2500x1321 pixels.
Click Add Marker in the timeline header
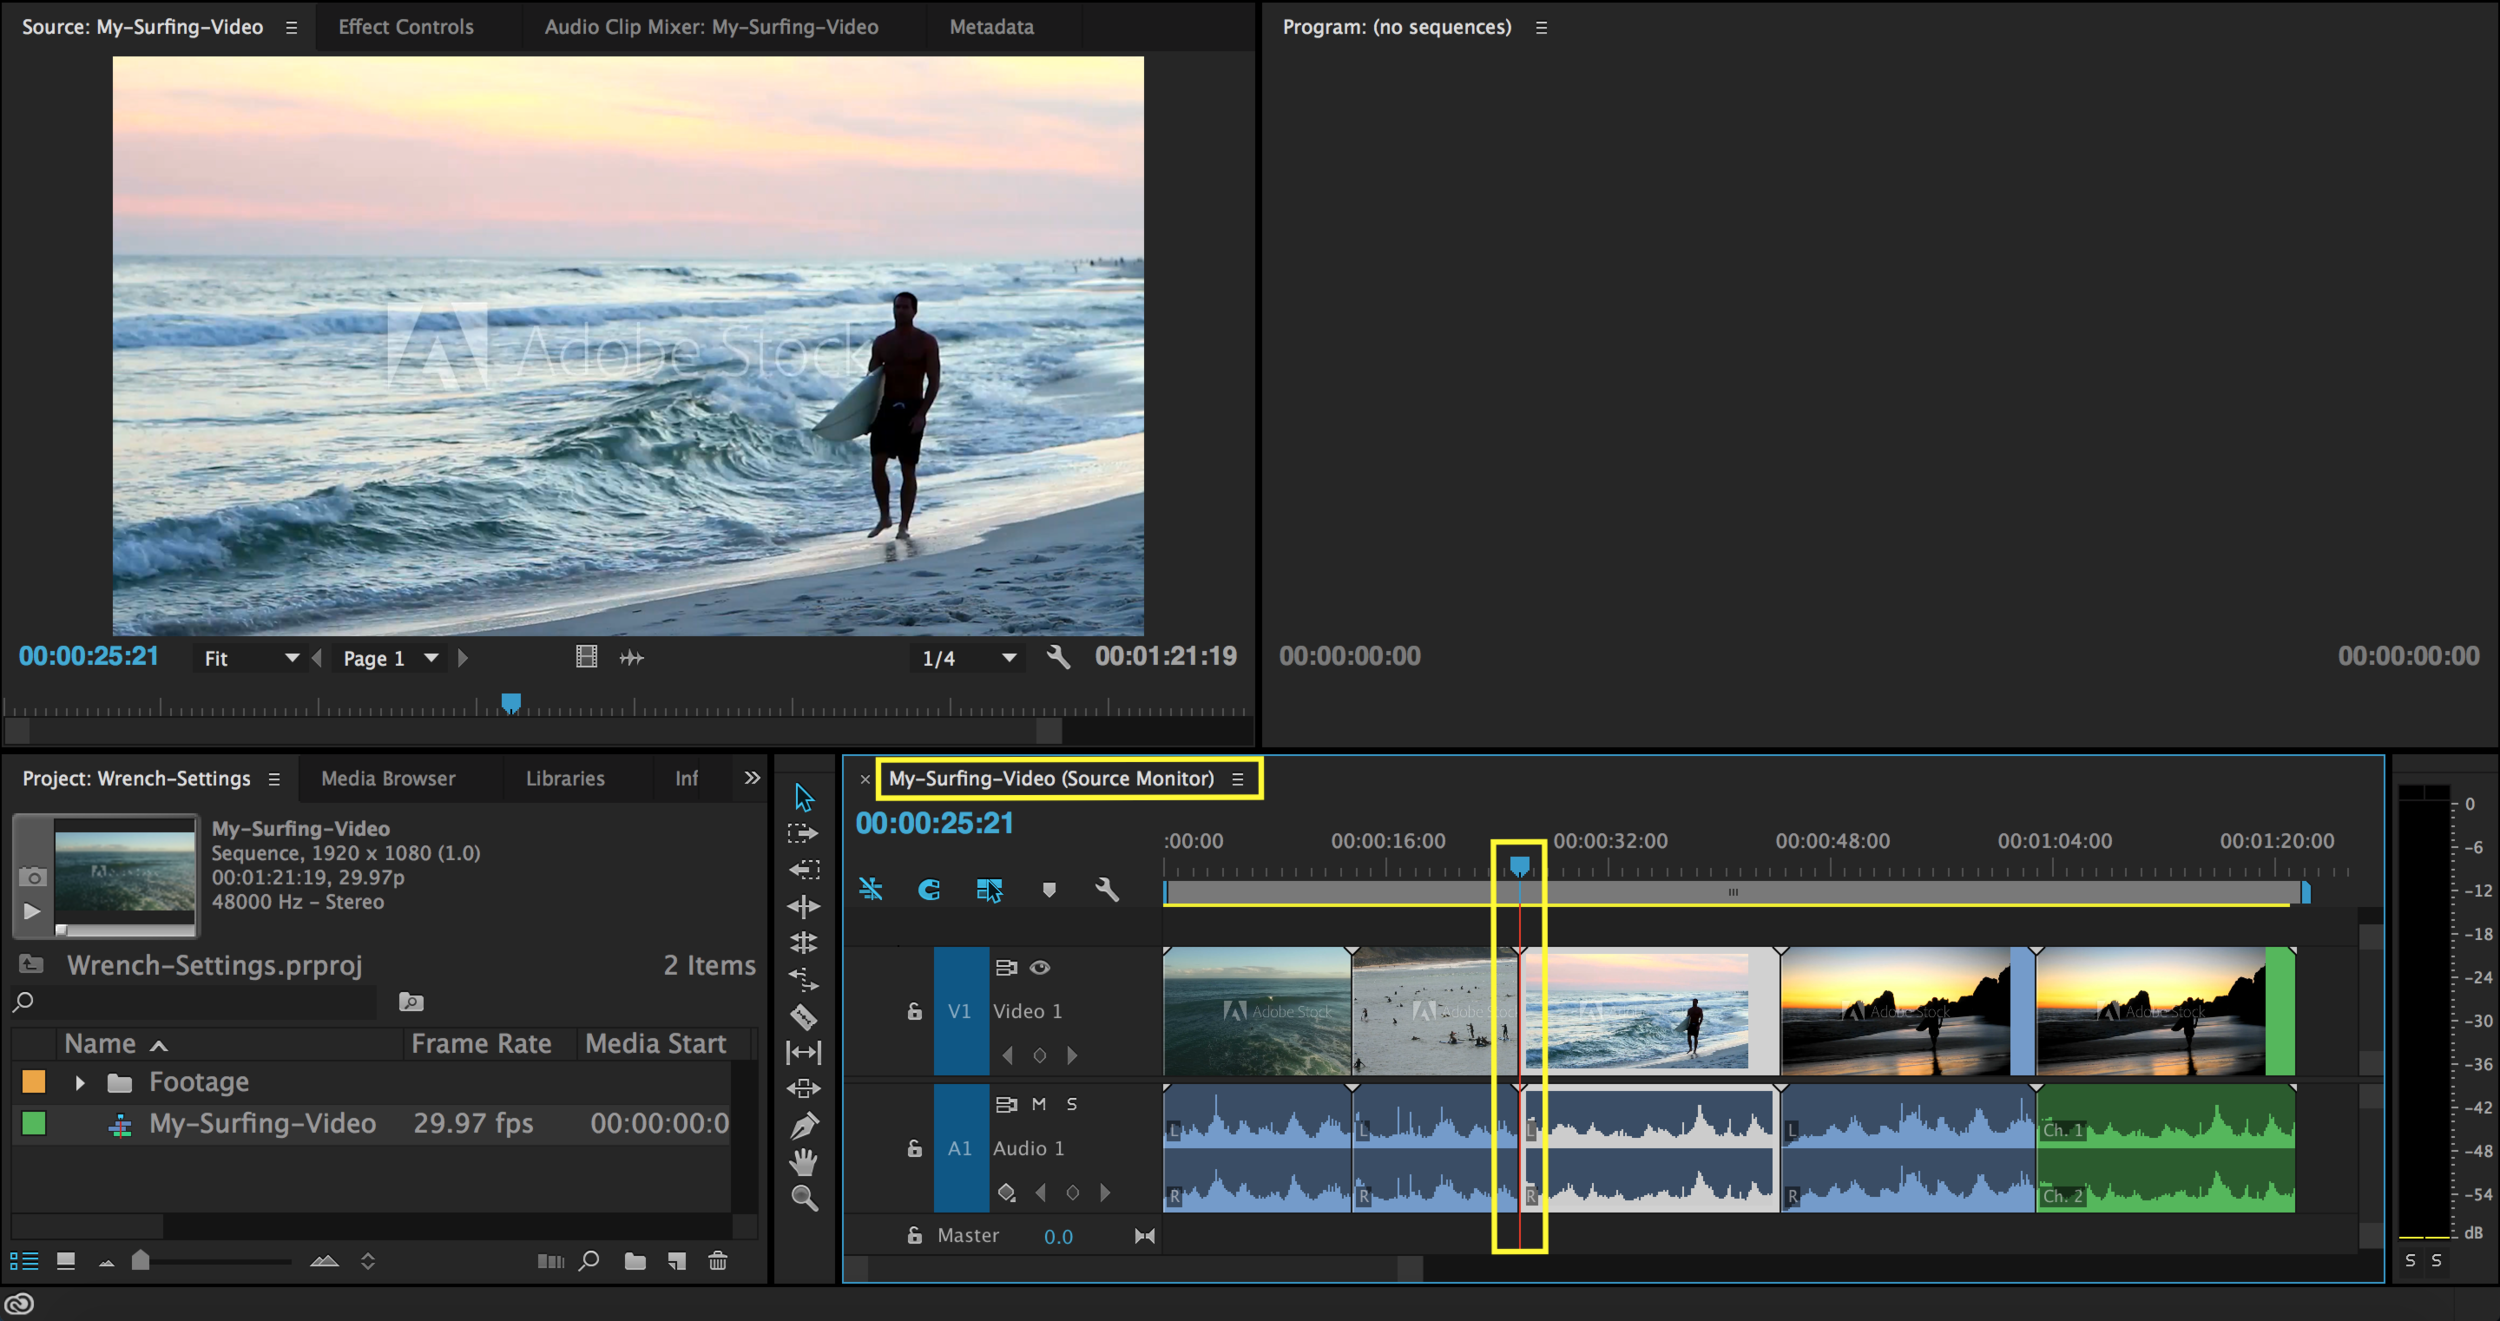click(x=1049, y=889)
